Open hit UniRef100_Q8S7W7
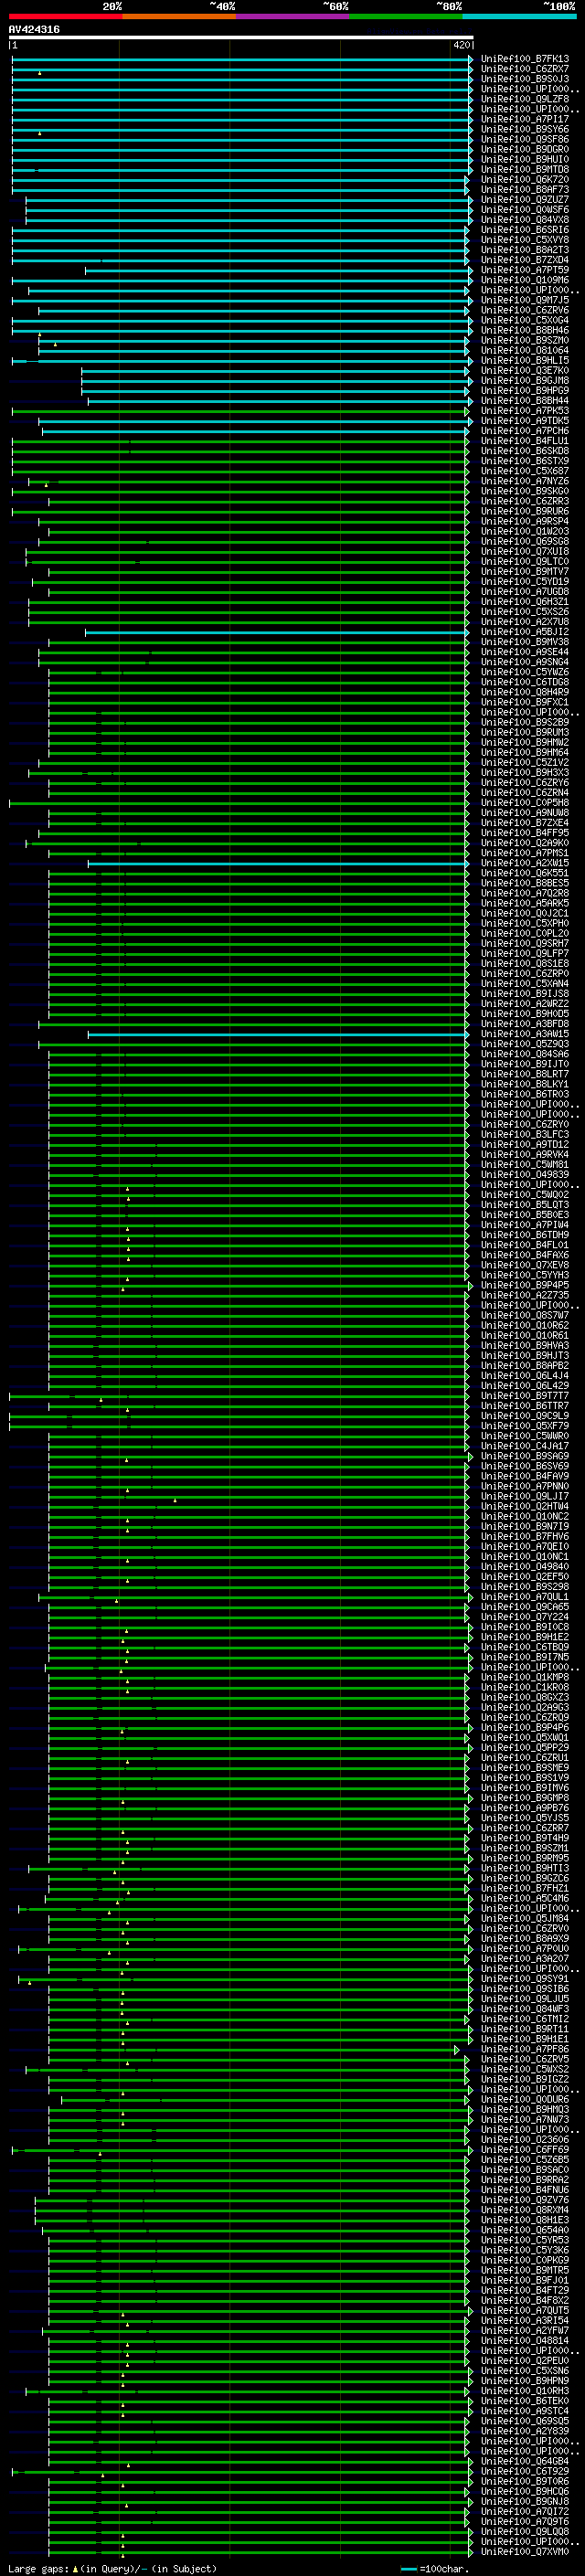The height and width of the screenshot is (2576, 585). (525, 1316)
